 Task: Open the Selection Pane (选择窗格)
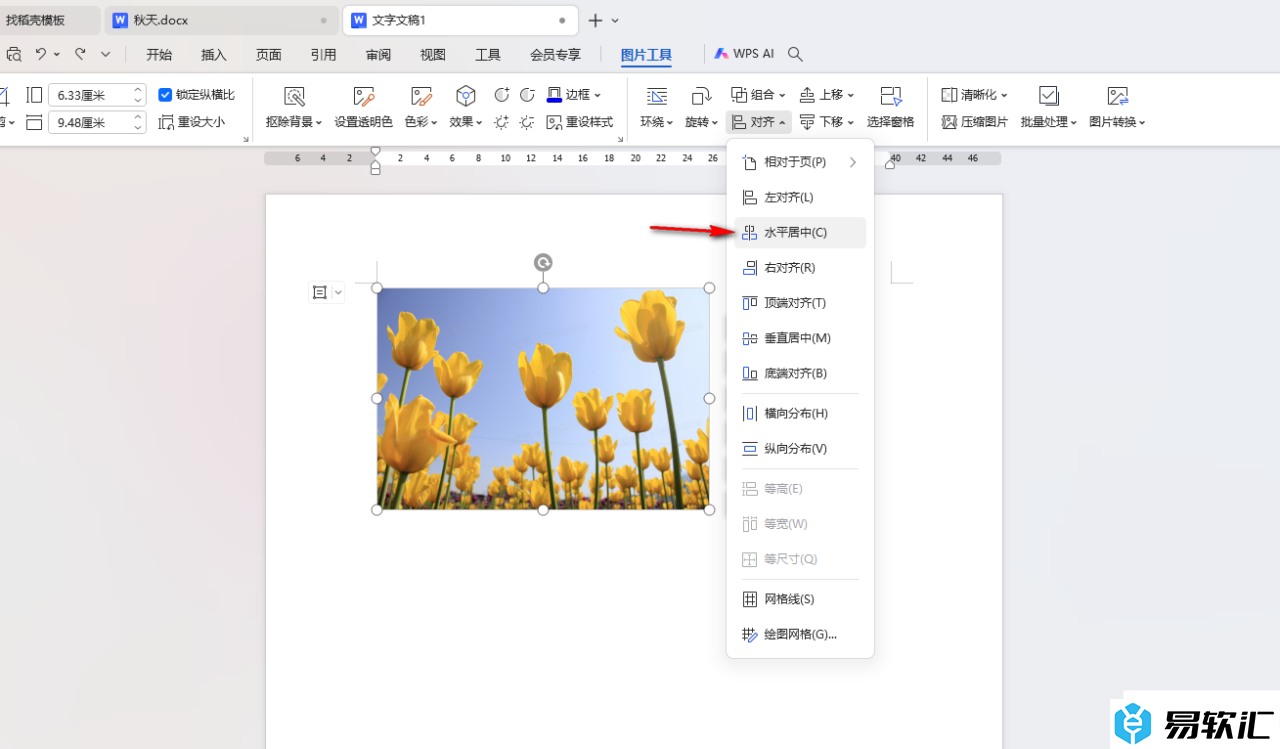pyautogui.click(x=890, y=107)
